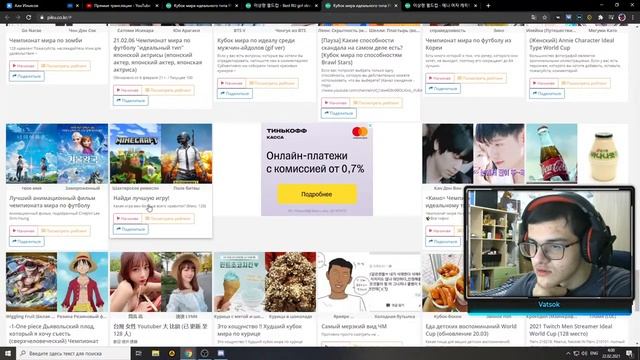View ranking for the zombie championship card

coord(64,66)
